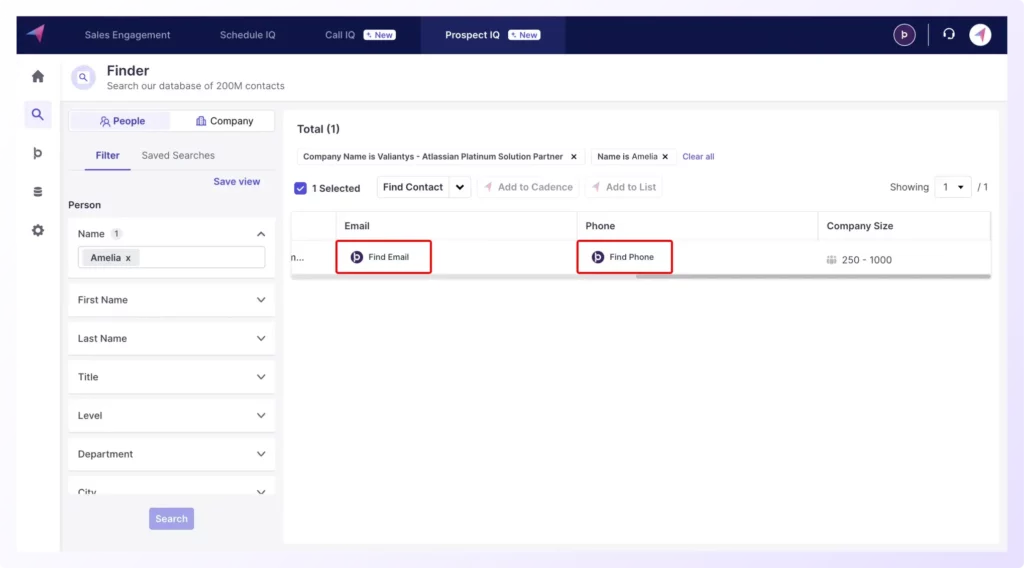This screenshot has height=568, width=1024.
Task: Open the Saved Searches tab
Action: 178,155
